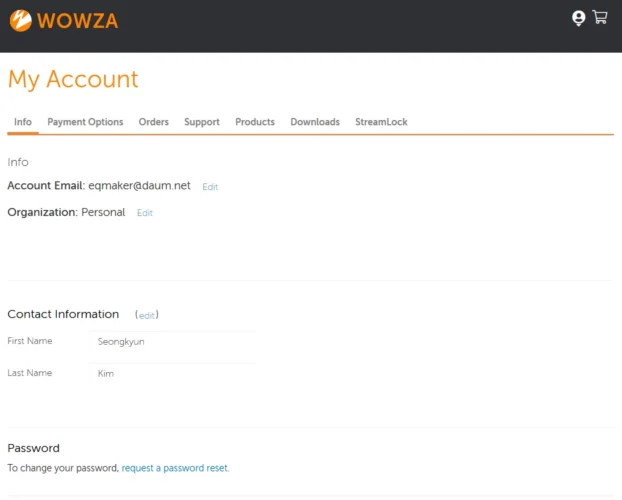Viewport: 622px width, 500px height.
Task: Open the StreamLock tab
Action: click(381, 122)
